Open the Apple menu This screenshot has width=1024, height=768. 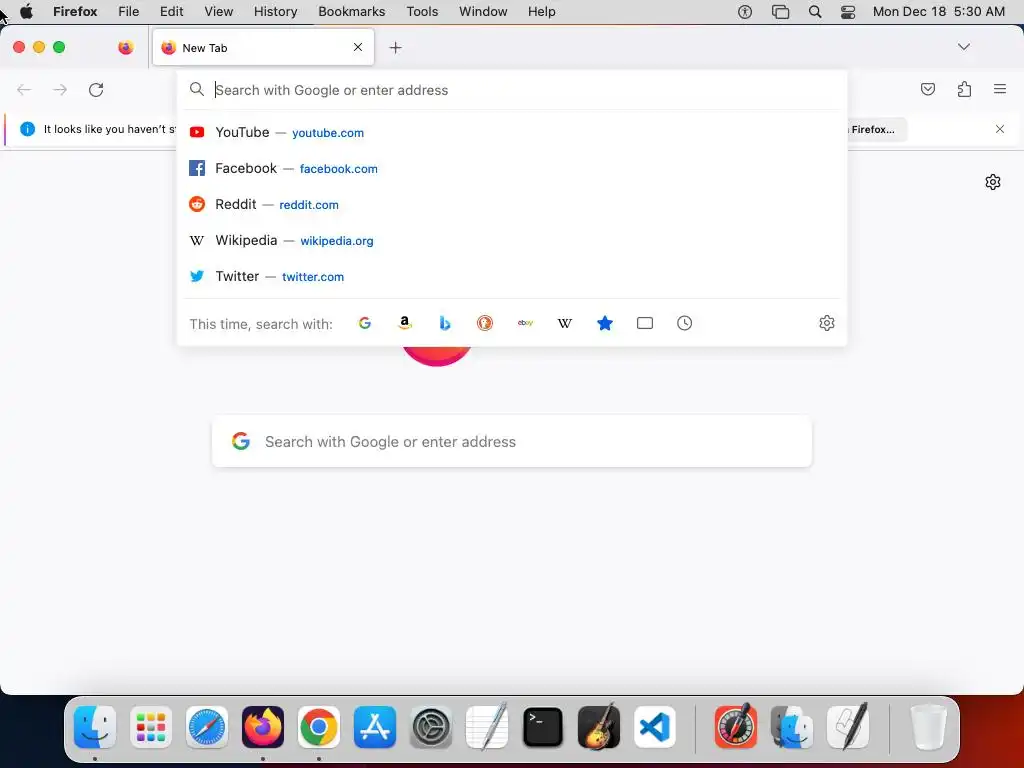pyautogui.click(x=27, y=12)
